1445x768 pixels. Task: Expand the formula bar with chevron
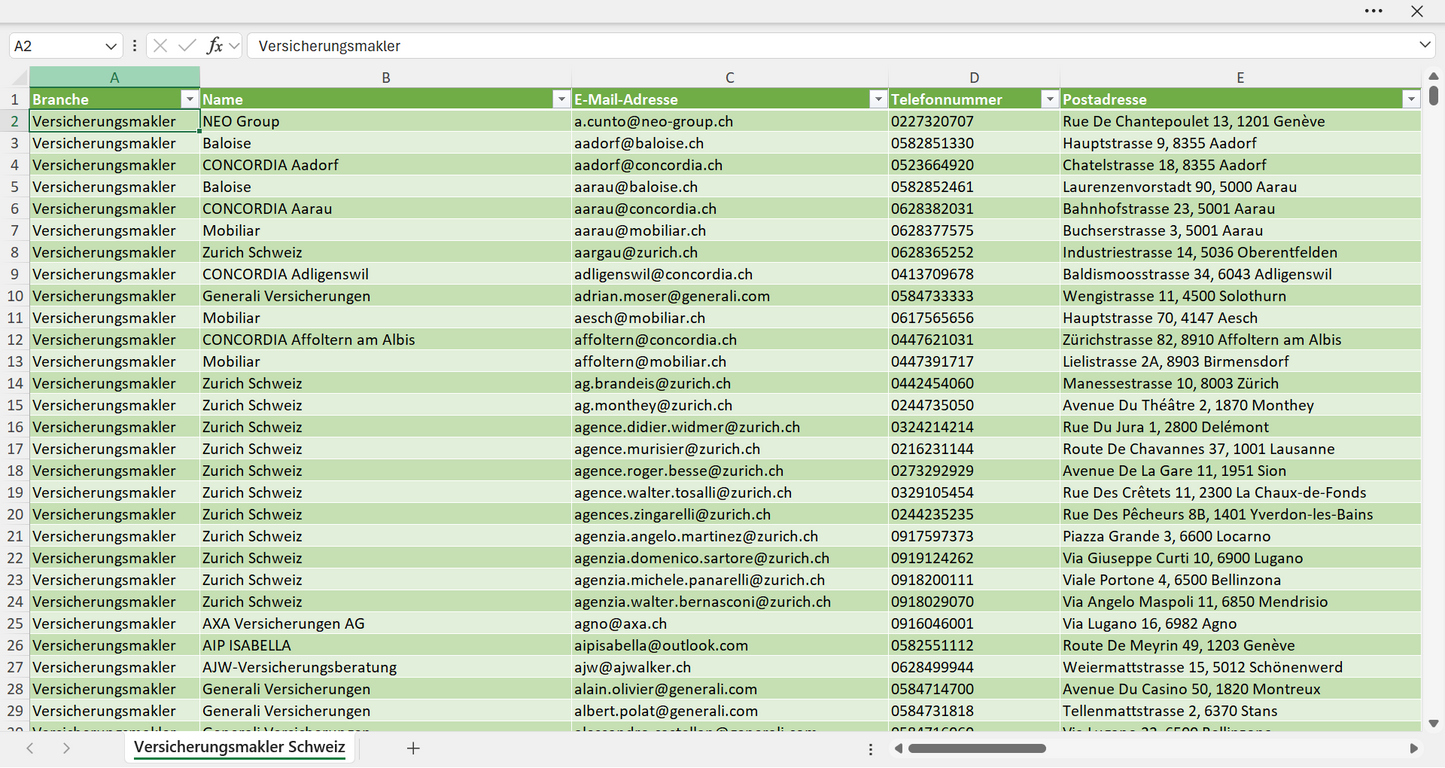tap(1425, 46)
